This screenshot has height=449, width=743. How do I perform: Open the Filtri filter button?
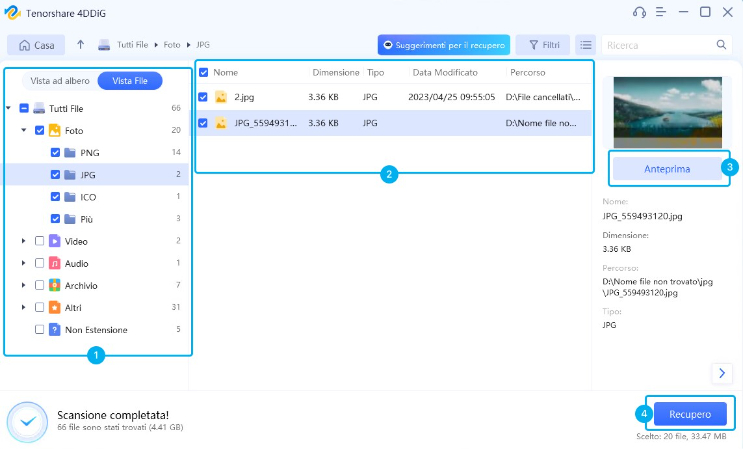pyautogui.click(x=544, y=45)
